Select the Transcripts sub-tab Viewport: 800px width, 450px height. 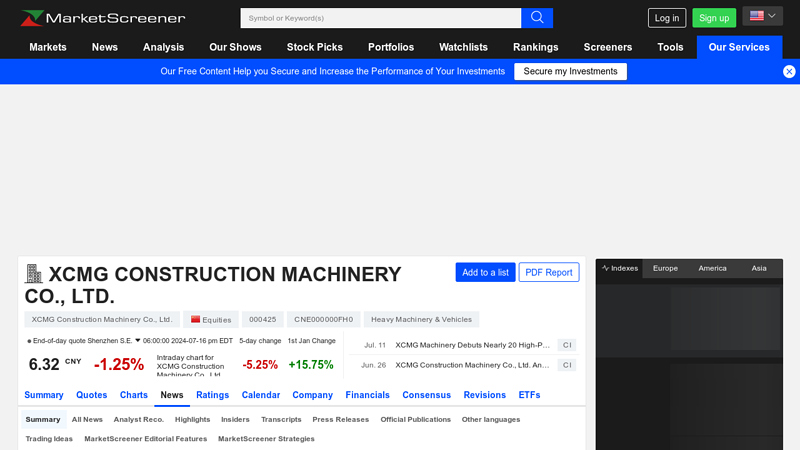tap(281, 419)
